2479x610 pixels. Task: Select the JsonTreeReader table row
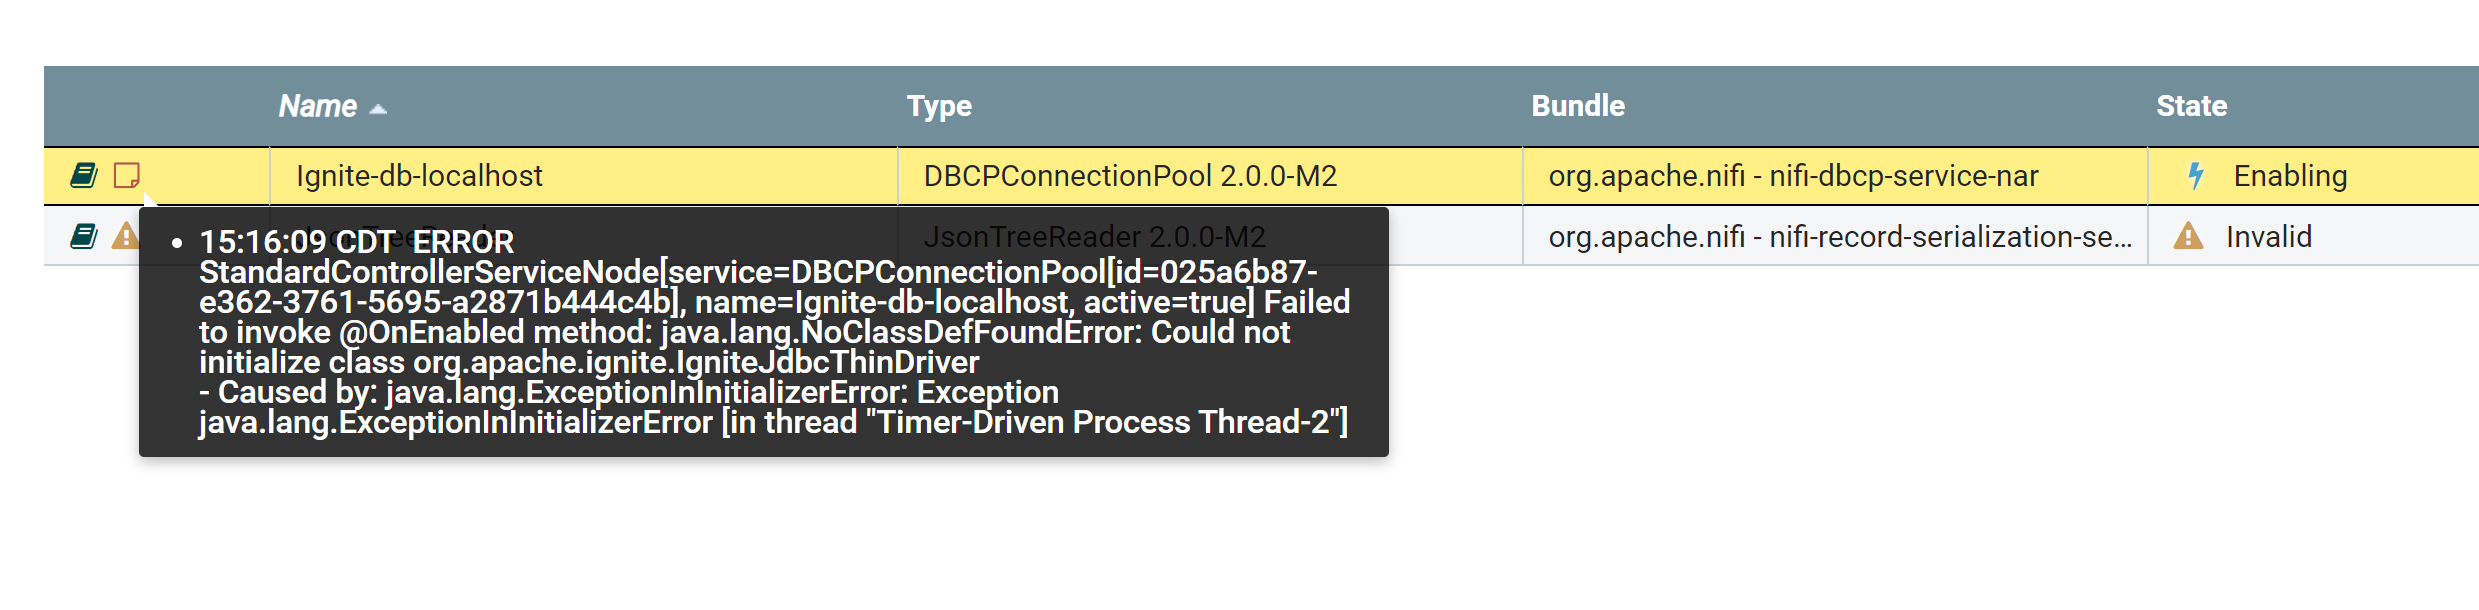click(x=1700, y=236)
